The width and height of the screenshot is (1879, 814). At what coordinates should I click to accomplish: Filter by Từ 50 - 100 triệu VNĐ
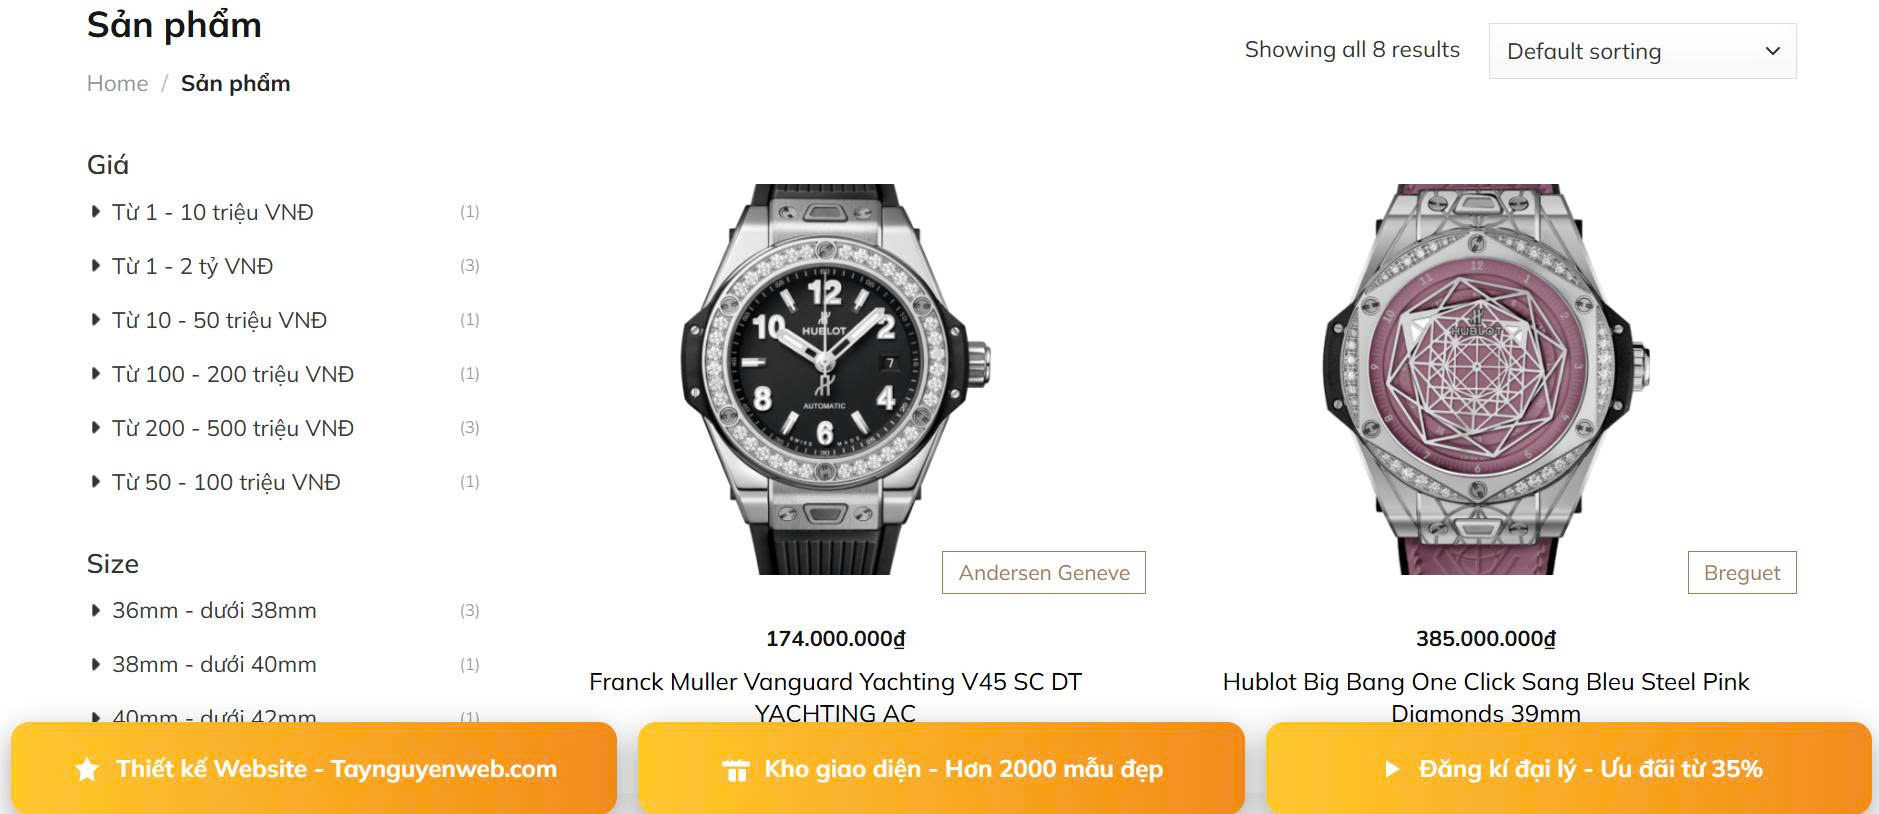coord(226,482)
